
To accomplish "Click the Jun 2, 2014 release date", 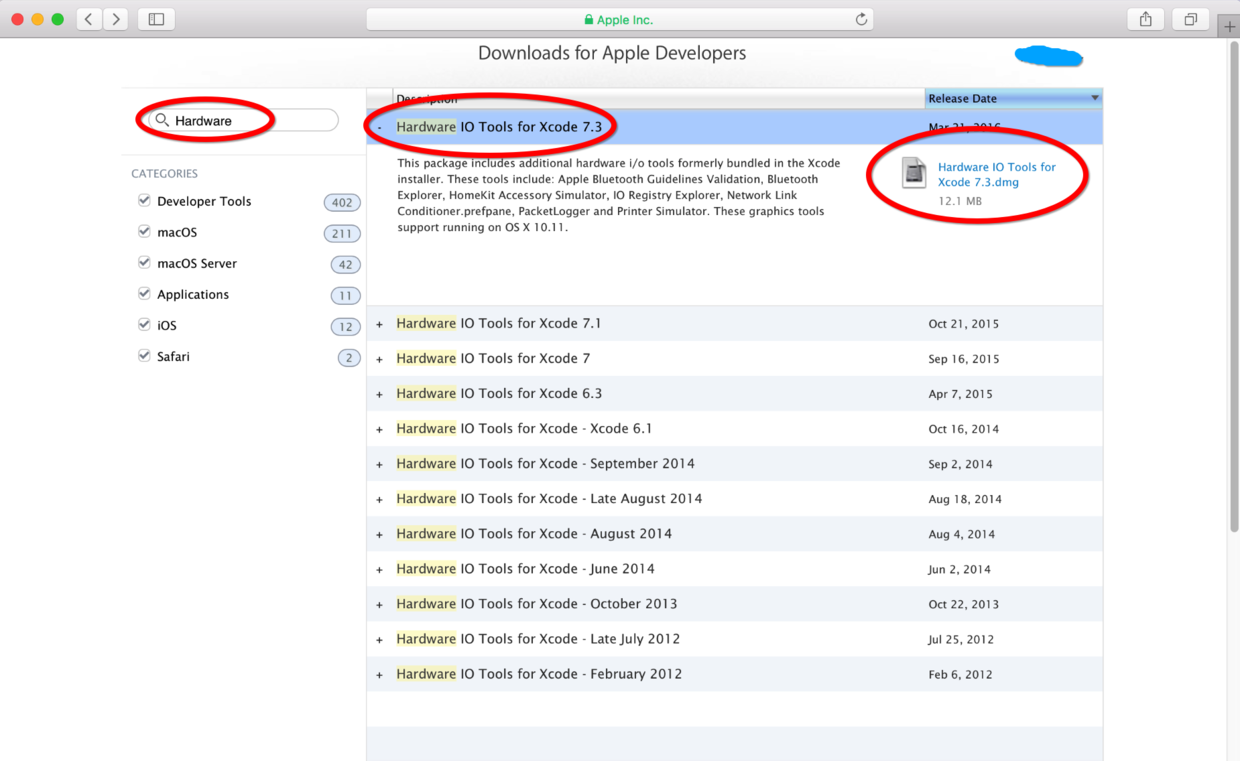I will click(959, 569).
